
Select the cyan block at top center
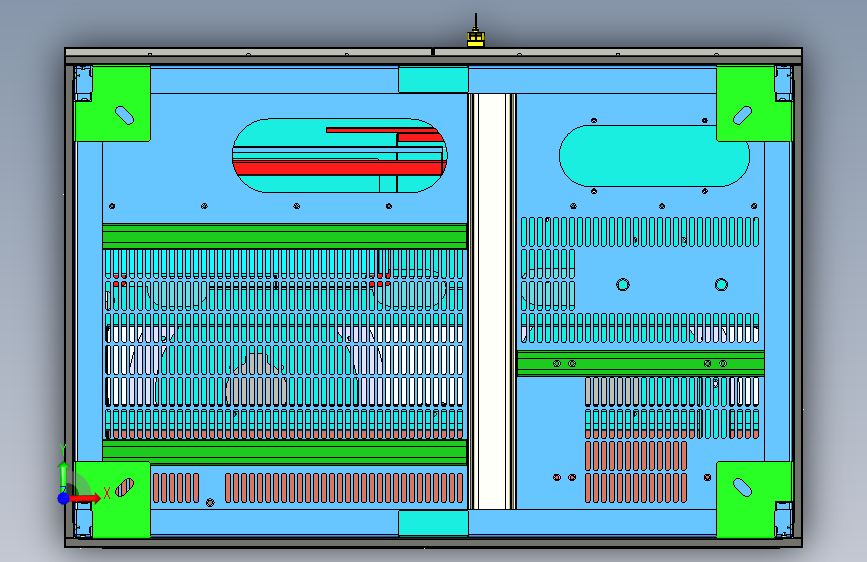433,80
